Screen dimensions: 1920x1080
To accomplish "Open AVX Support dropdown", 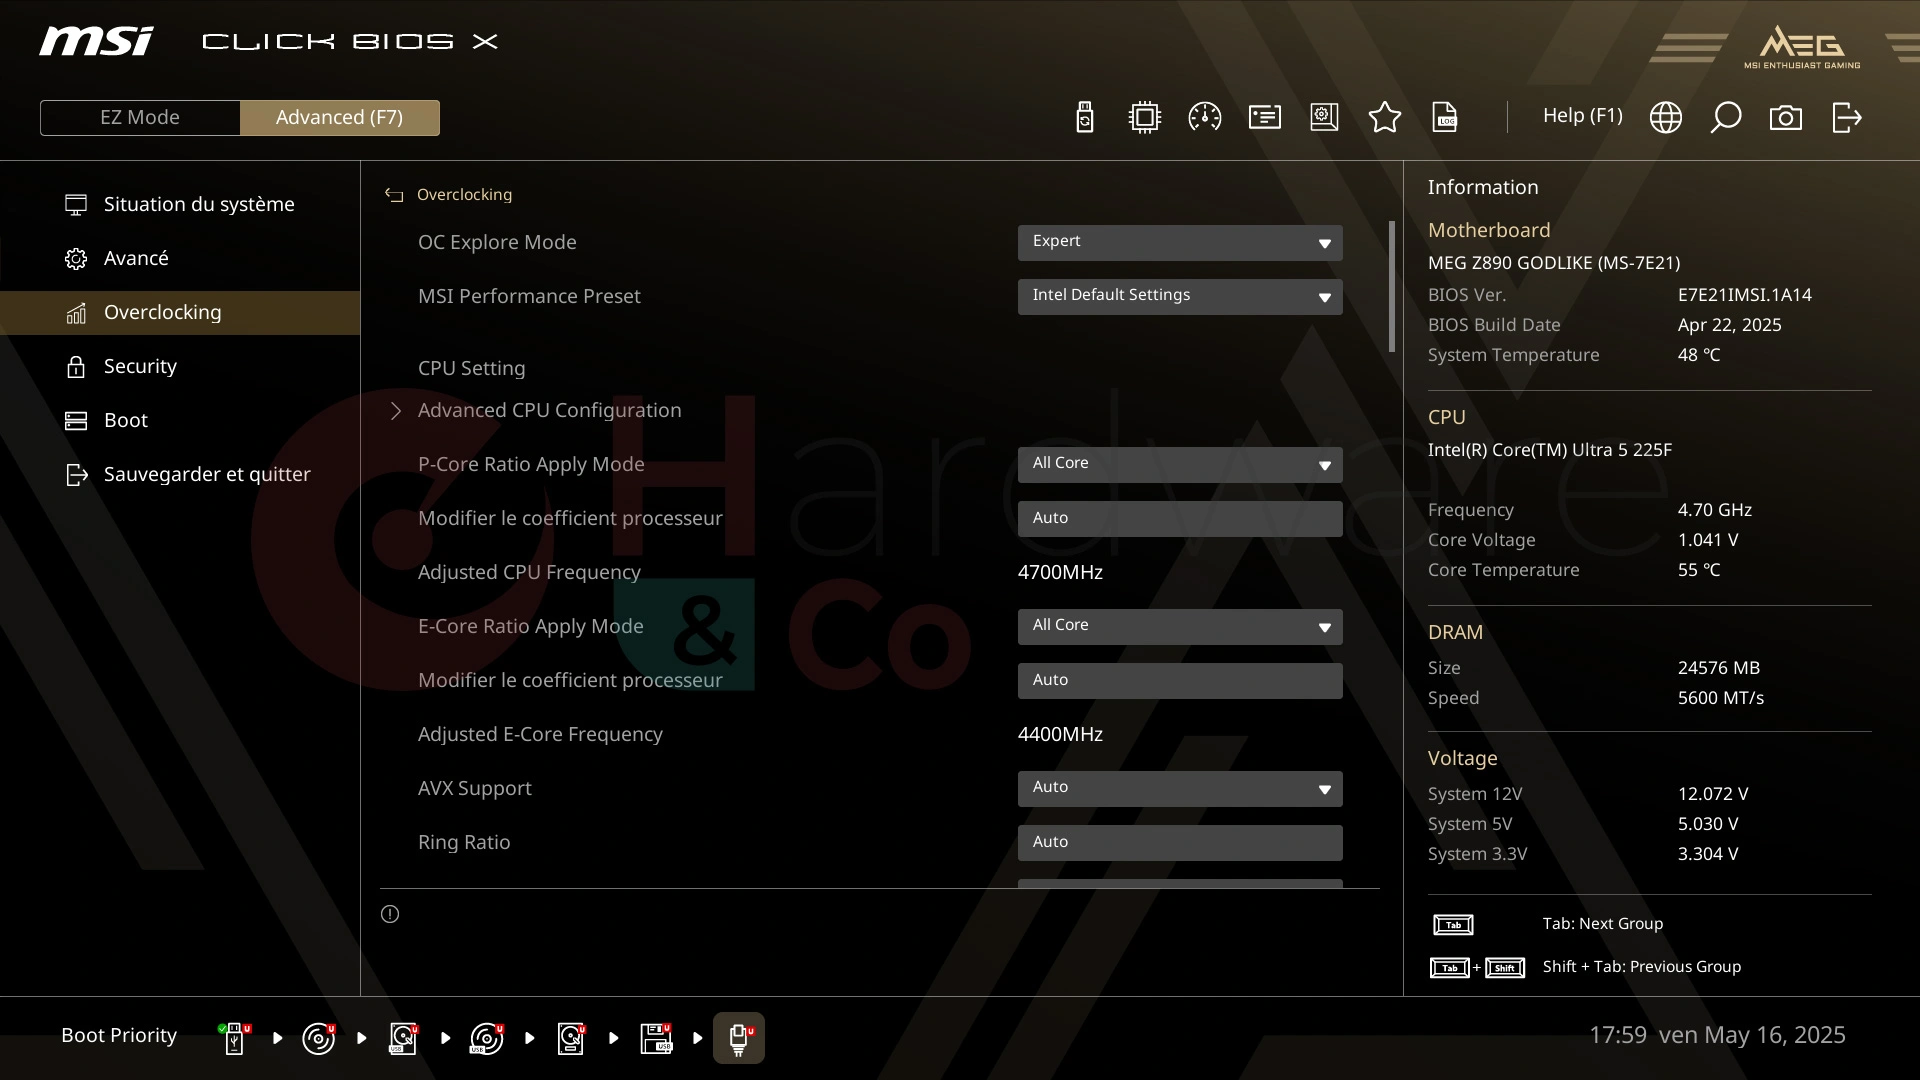I will coord(1180,788).
